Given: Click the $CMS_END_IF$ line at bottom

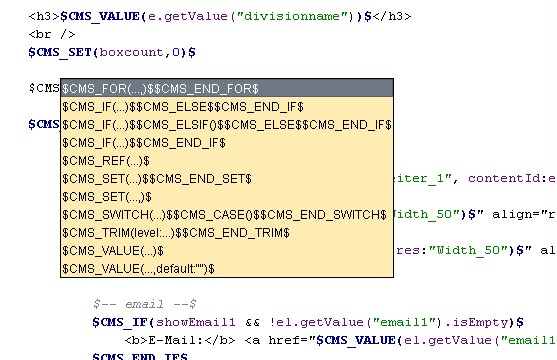Looking at the screenshot, I should (x=140, y=355).
